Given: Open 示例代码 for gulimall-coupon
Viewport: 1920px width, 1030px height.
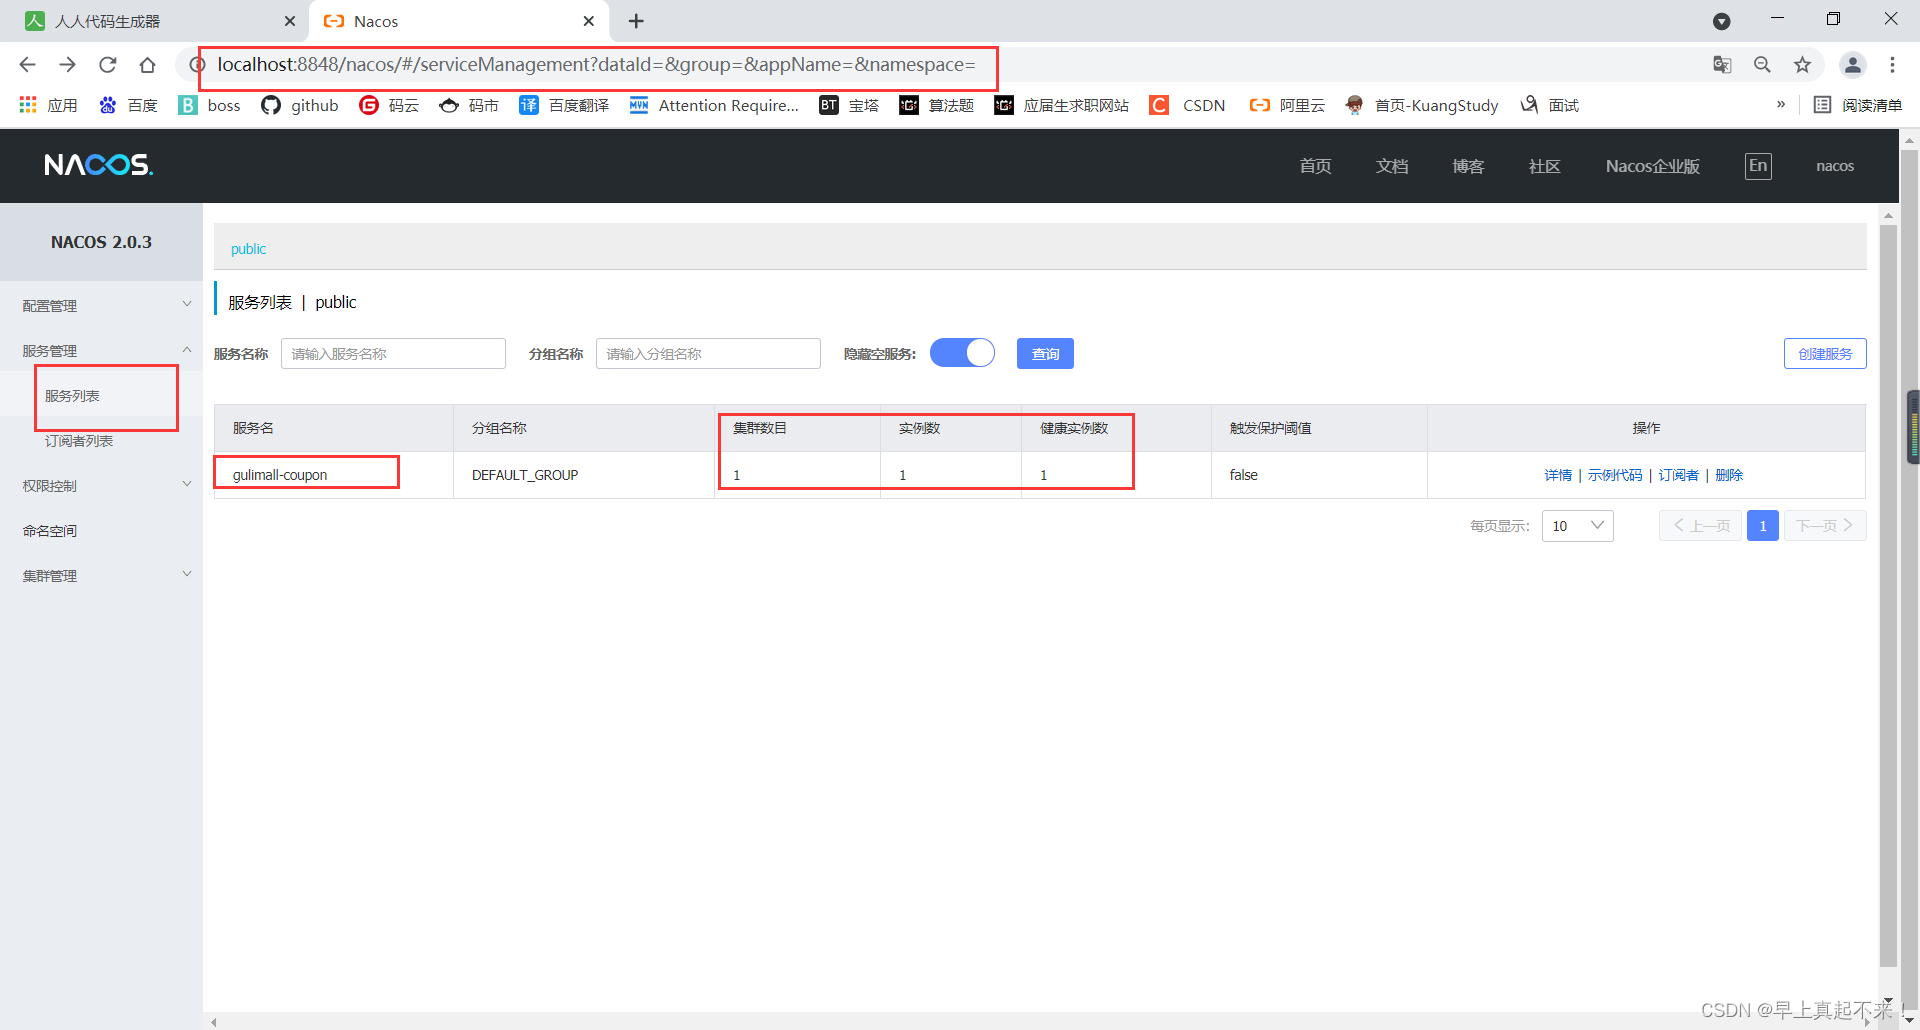Looking at the screenshot, I should coord(1615,475).
